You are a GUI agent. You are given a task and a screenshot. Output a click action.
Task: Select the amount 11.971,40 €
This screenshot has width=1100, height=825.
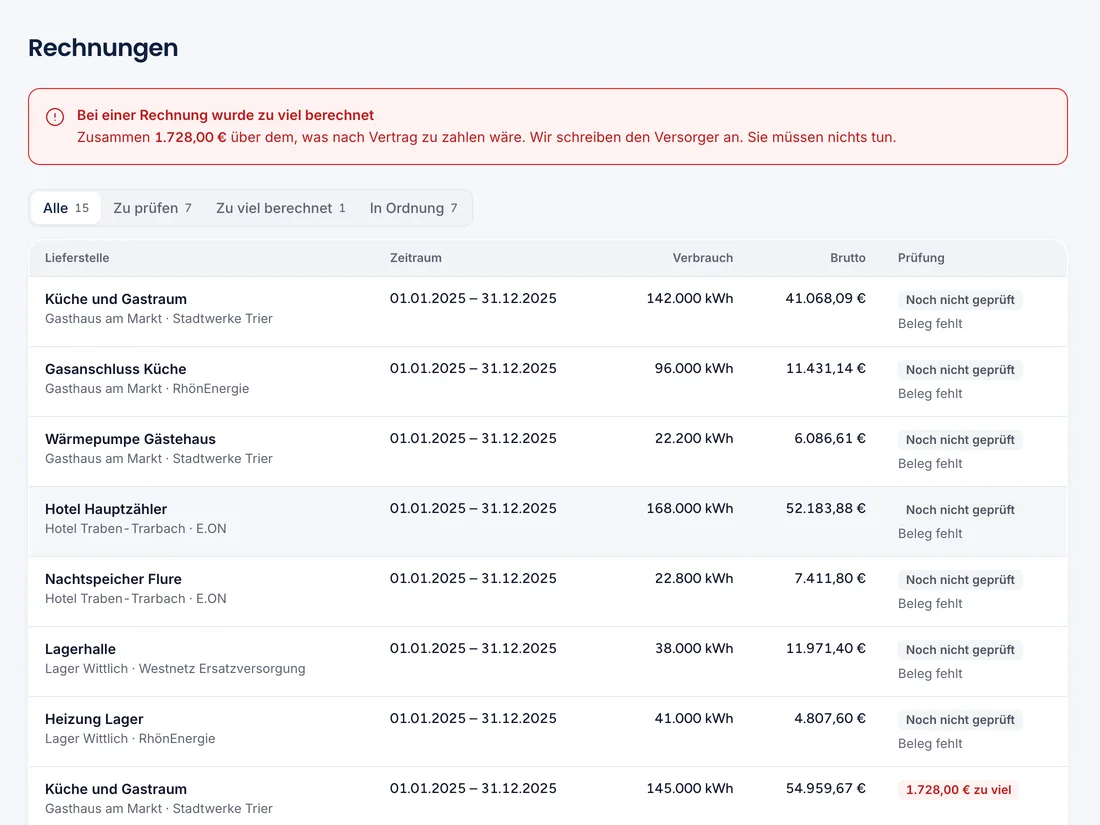click(826, 648)
